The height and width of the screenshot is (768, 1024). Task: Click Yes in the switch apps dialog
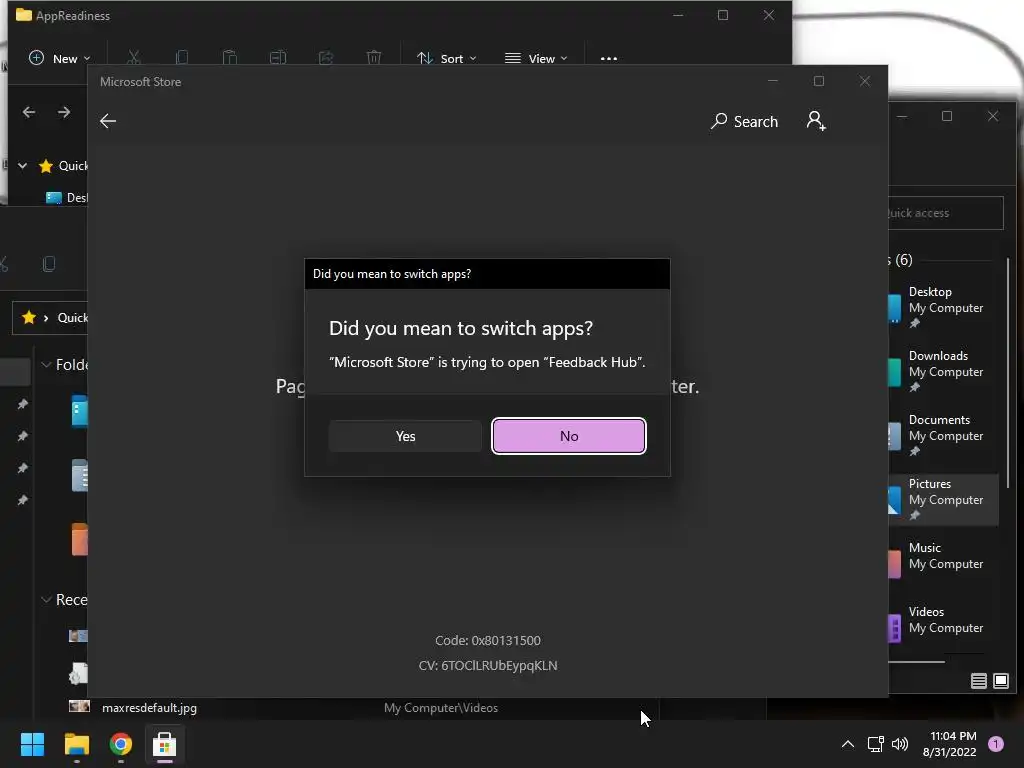pyautogui.click(x=405, y=436)
